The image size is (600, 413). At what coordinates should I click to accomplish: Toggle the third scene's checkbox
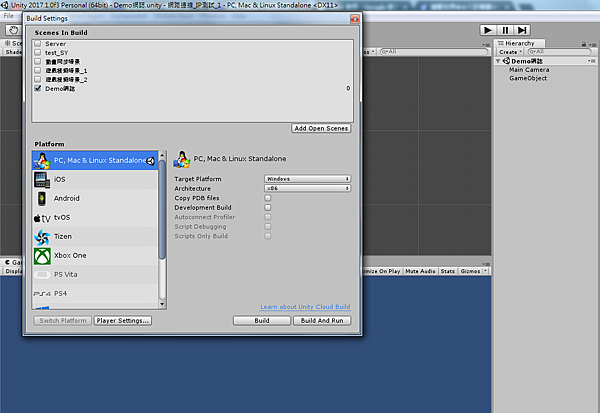(38, 61)
